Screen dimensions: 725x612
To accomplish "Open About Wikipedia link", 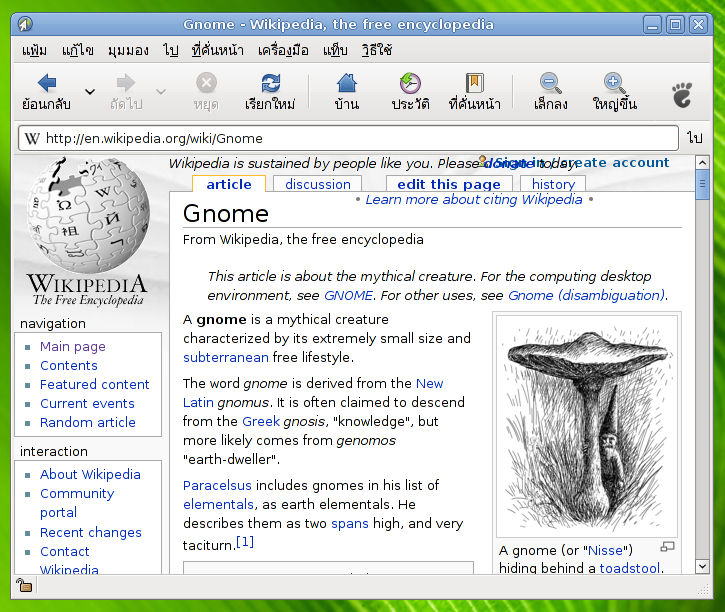I will point(90,475).
